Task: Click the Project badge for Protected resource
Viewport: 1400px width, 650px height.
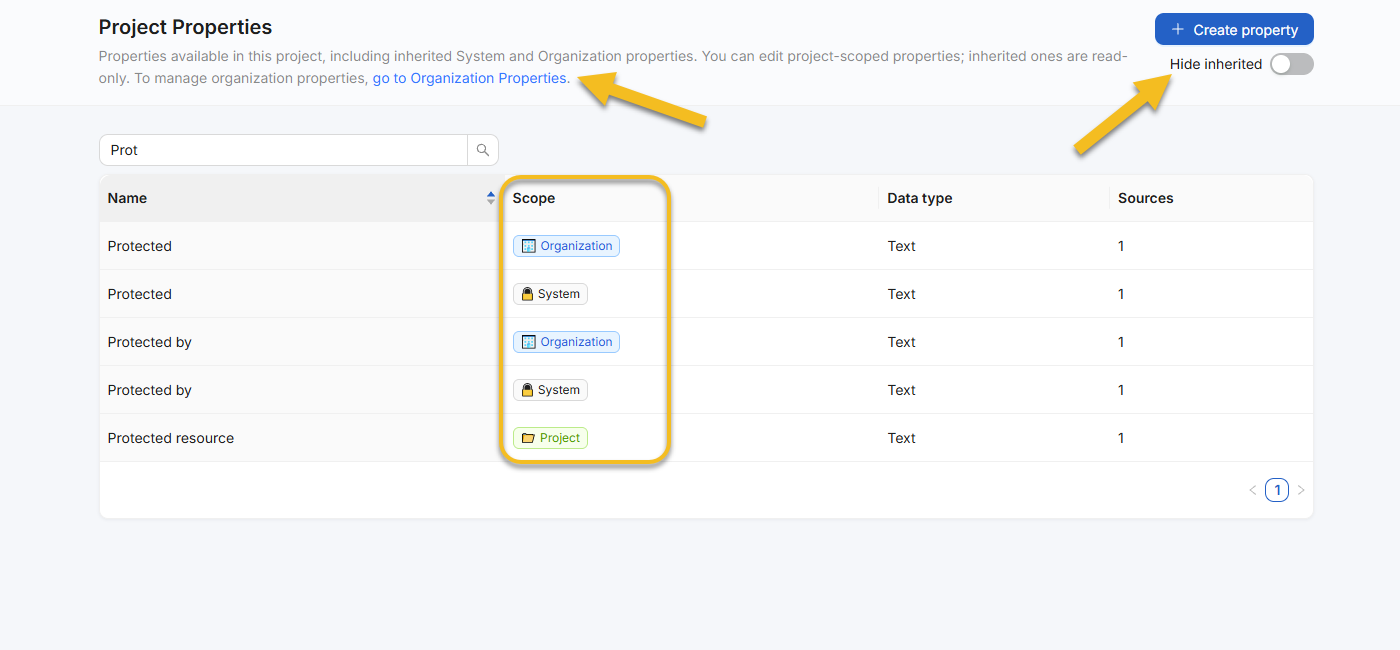Action: (x=550, y=438)
